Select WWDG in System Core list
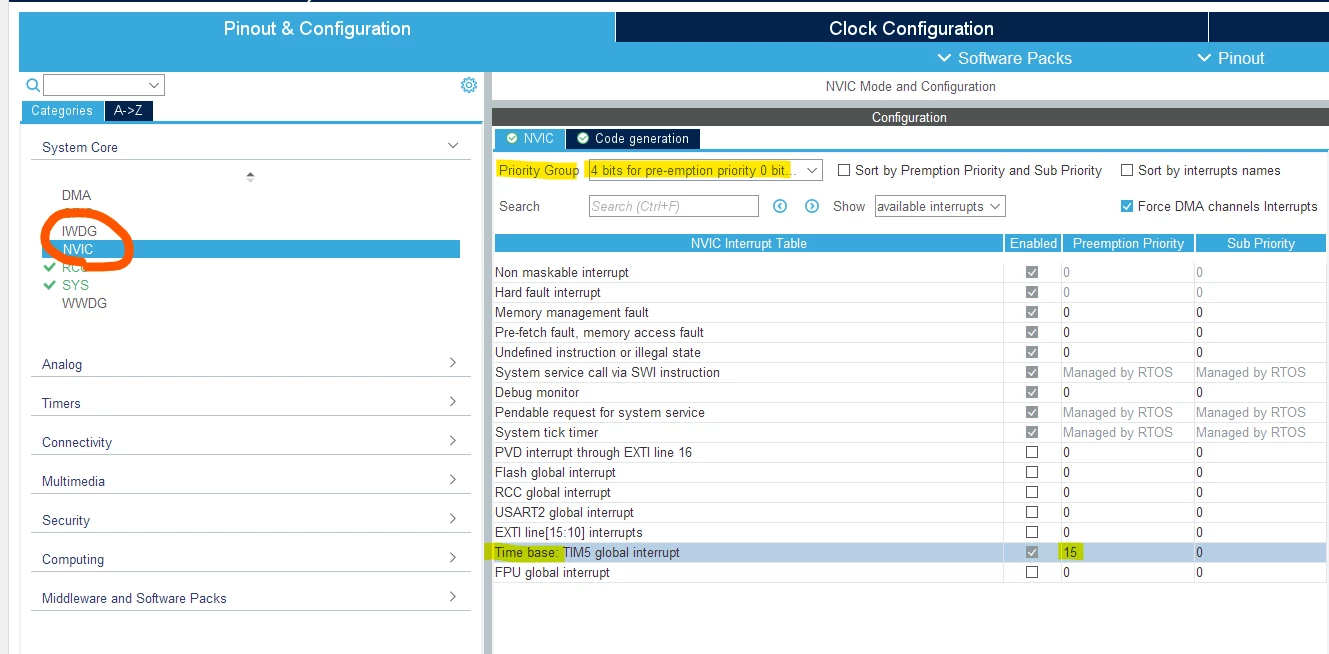This screenshot has height=654, width=1329. pyautogui.click(x=84, y=303)
